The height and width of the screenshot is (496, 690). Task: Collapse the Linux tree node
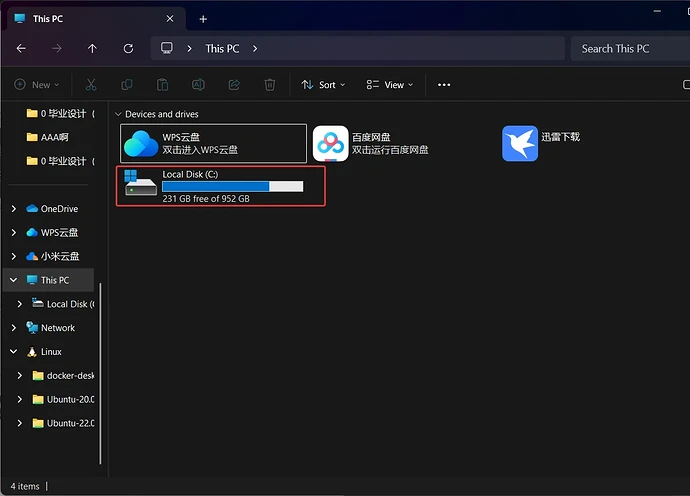click(x=14, y=352)
